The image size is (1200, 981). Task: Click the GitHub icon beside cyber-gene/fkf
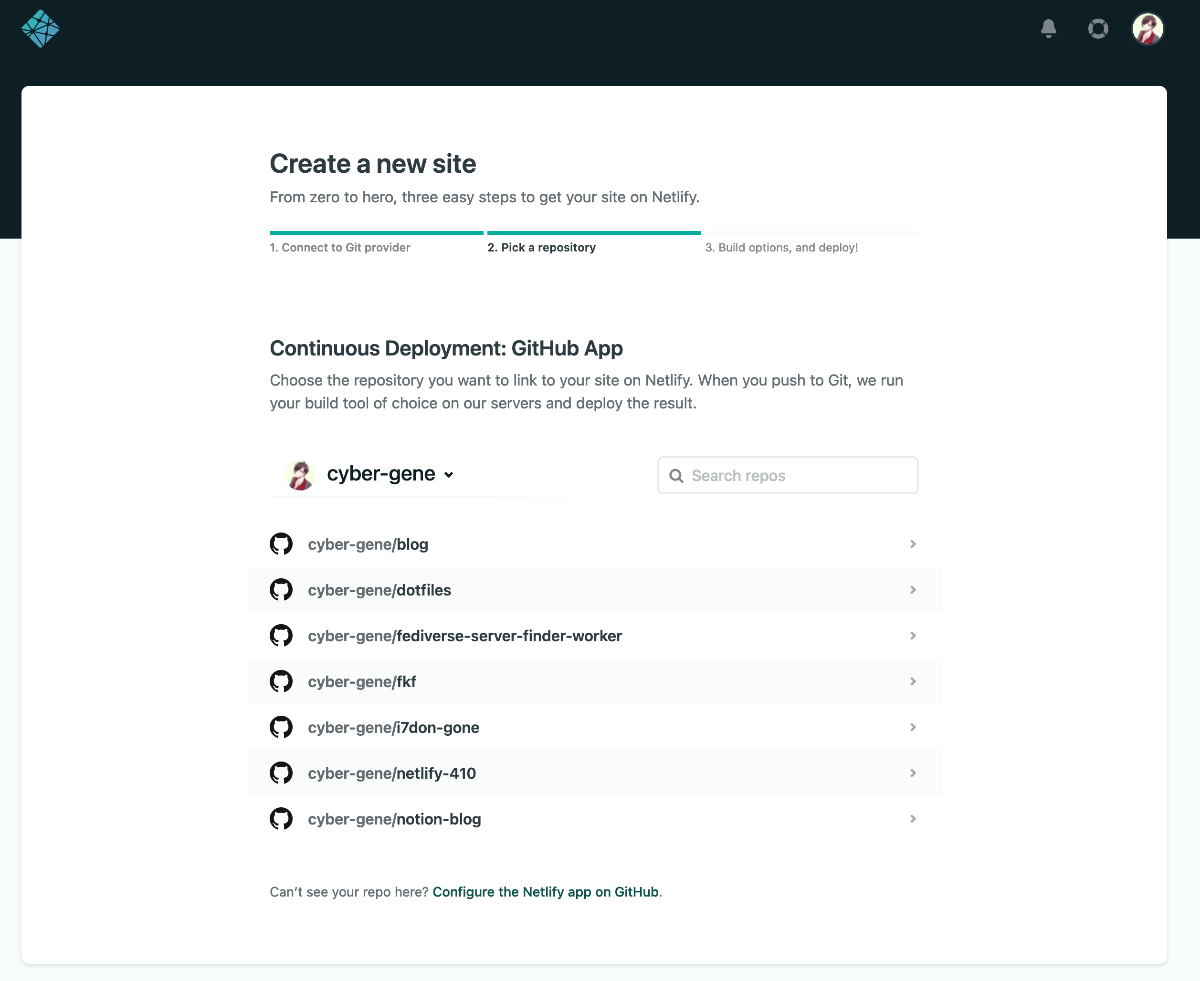click(x=281, y=681)
